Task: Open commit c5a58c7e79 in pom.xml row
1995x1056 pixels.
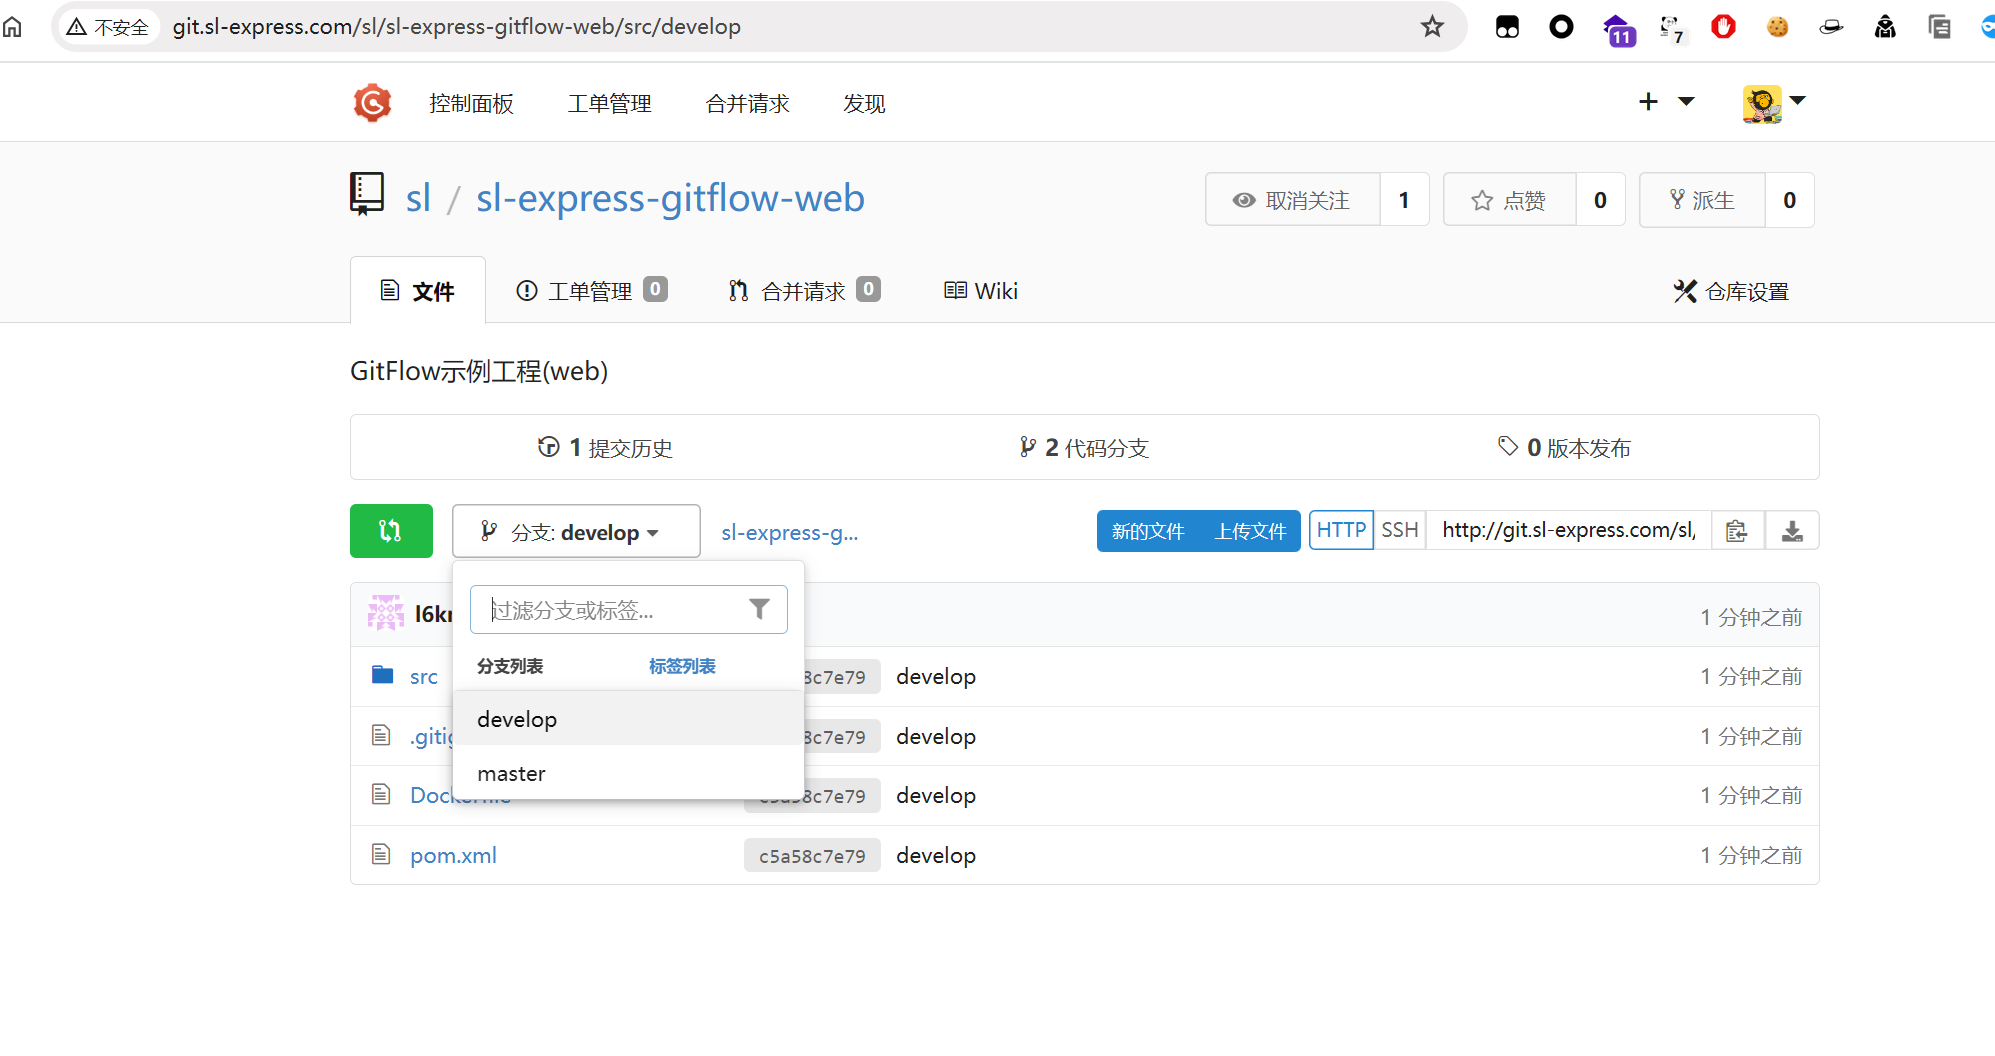Action: pyautogui.click(x=812, y=855)
